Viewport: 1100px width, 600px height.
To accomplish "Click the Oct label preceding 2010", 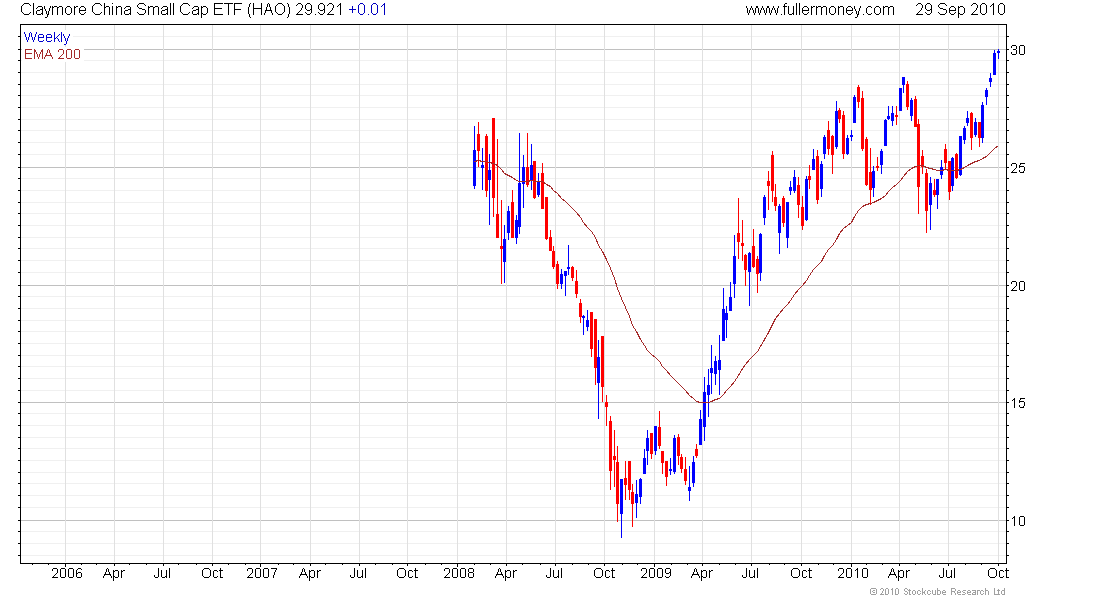I will pos(801,573).
